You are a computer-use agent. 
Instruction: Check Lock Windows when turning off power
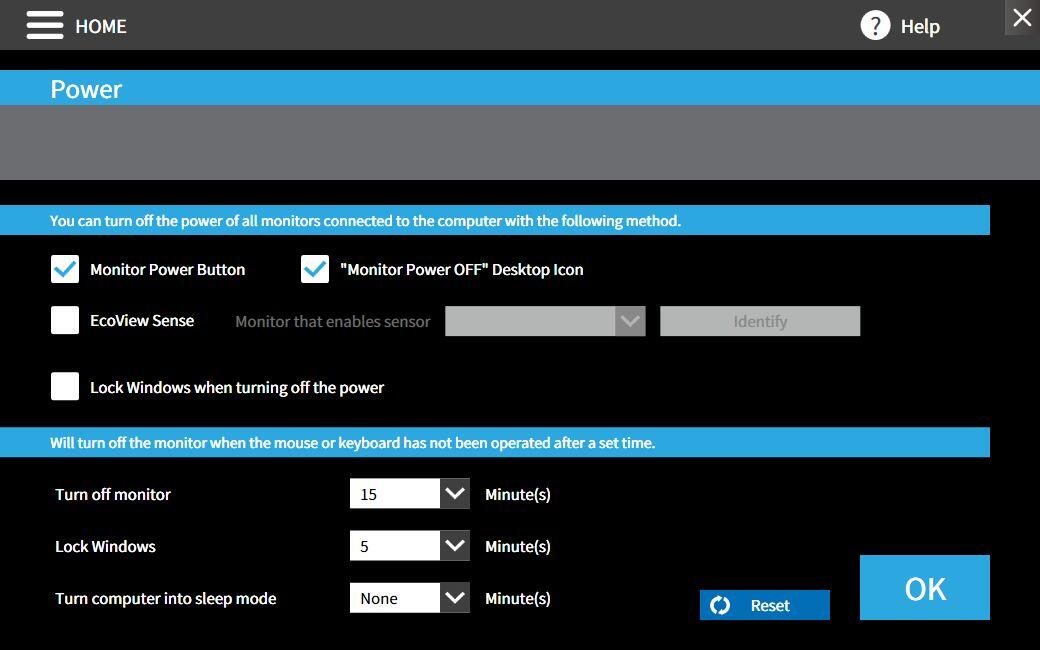[65, 387]
